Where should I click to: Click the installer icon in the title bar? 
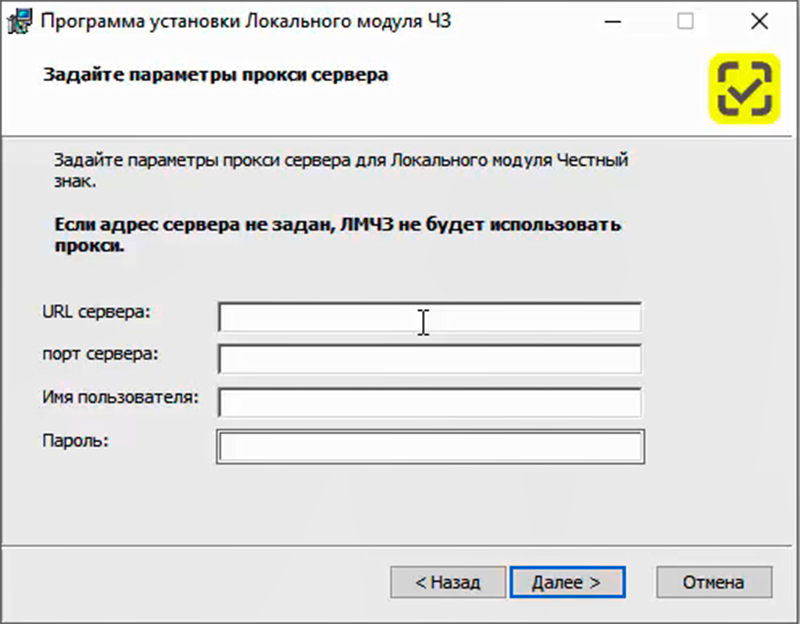pos(19,22)
